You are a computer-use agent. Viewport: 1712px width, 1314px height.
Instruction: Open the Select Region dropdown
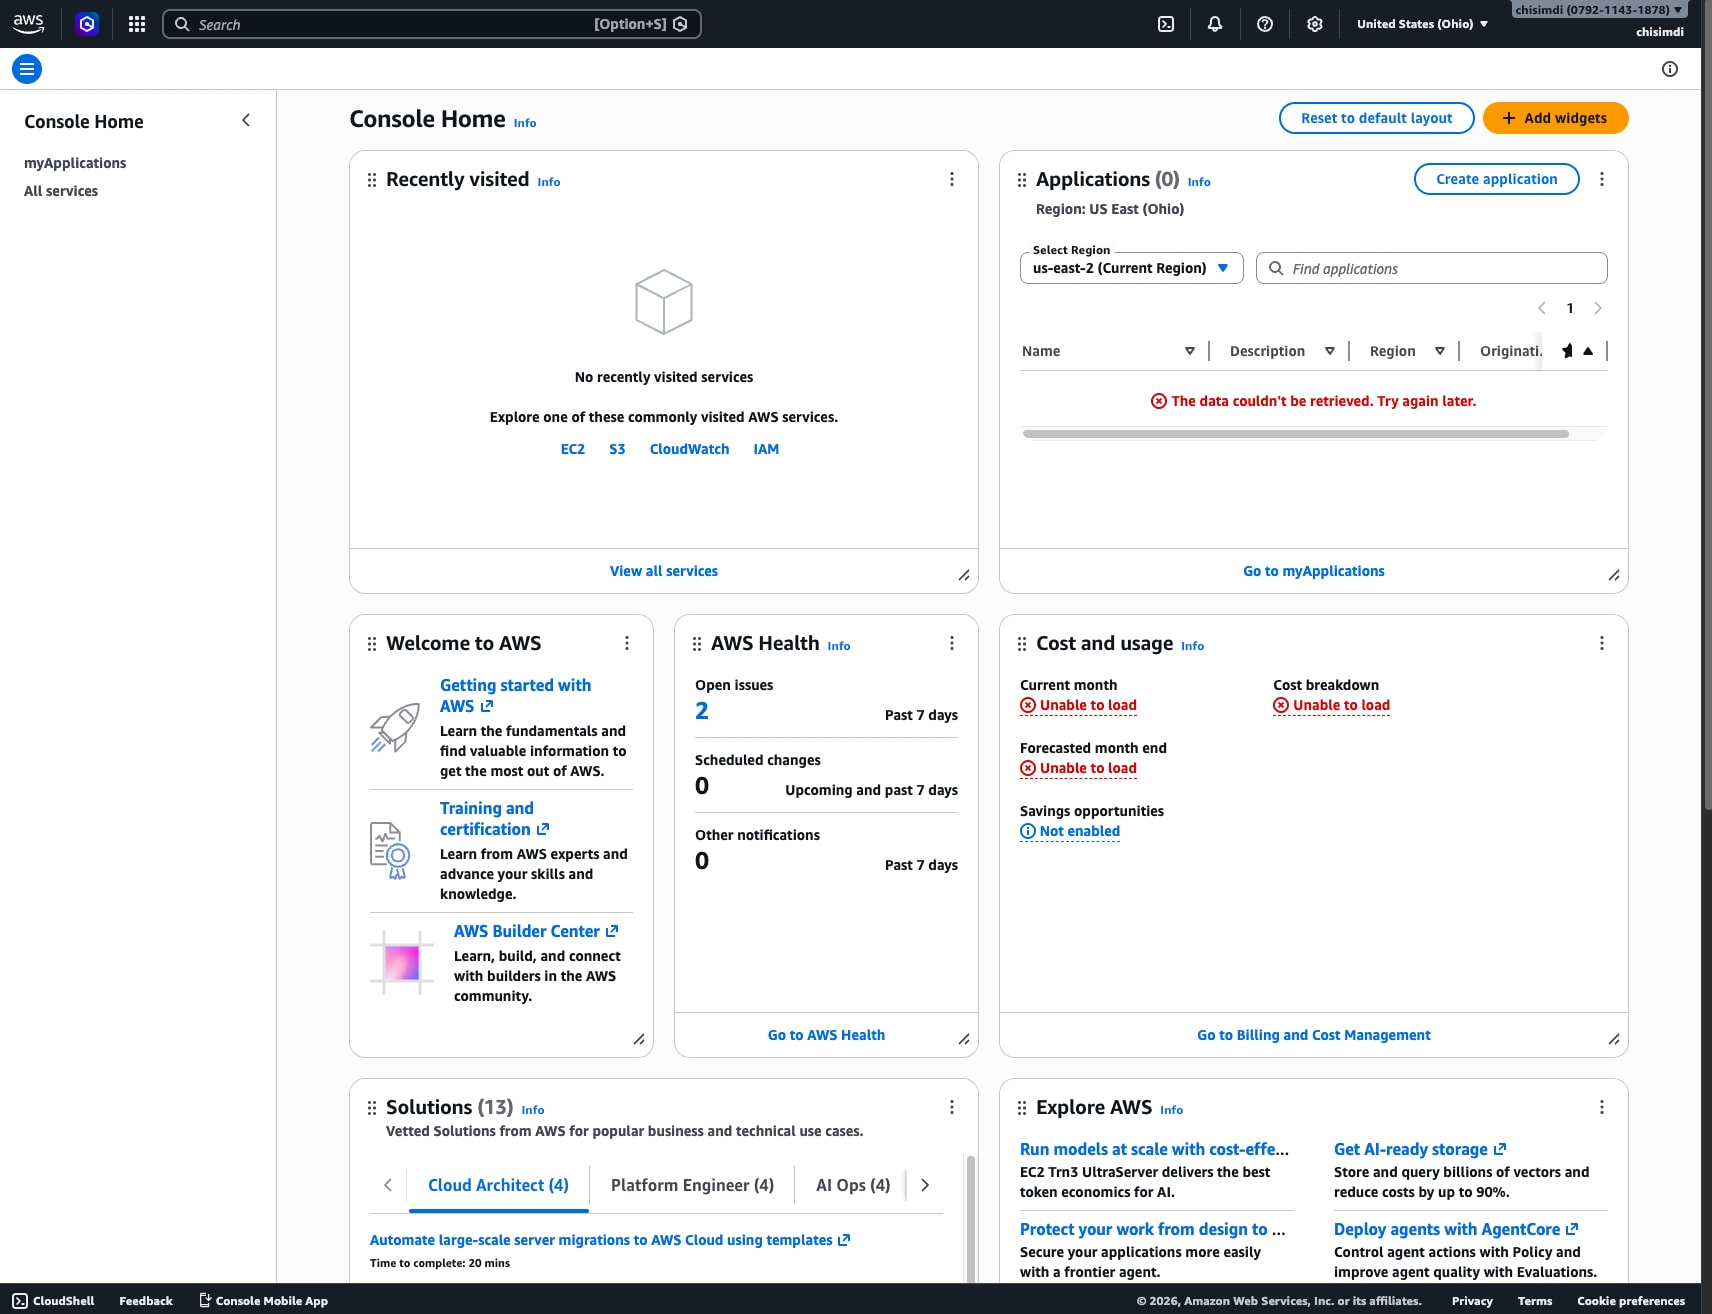click(x=1131, y=268)
